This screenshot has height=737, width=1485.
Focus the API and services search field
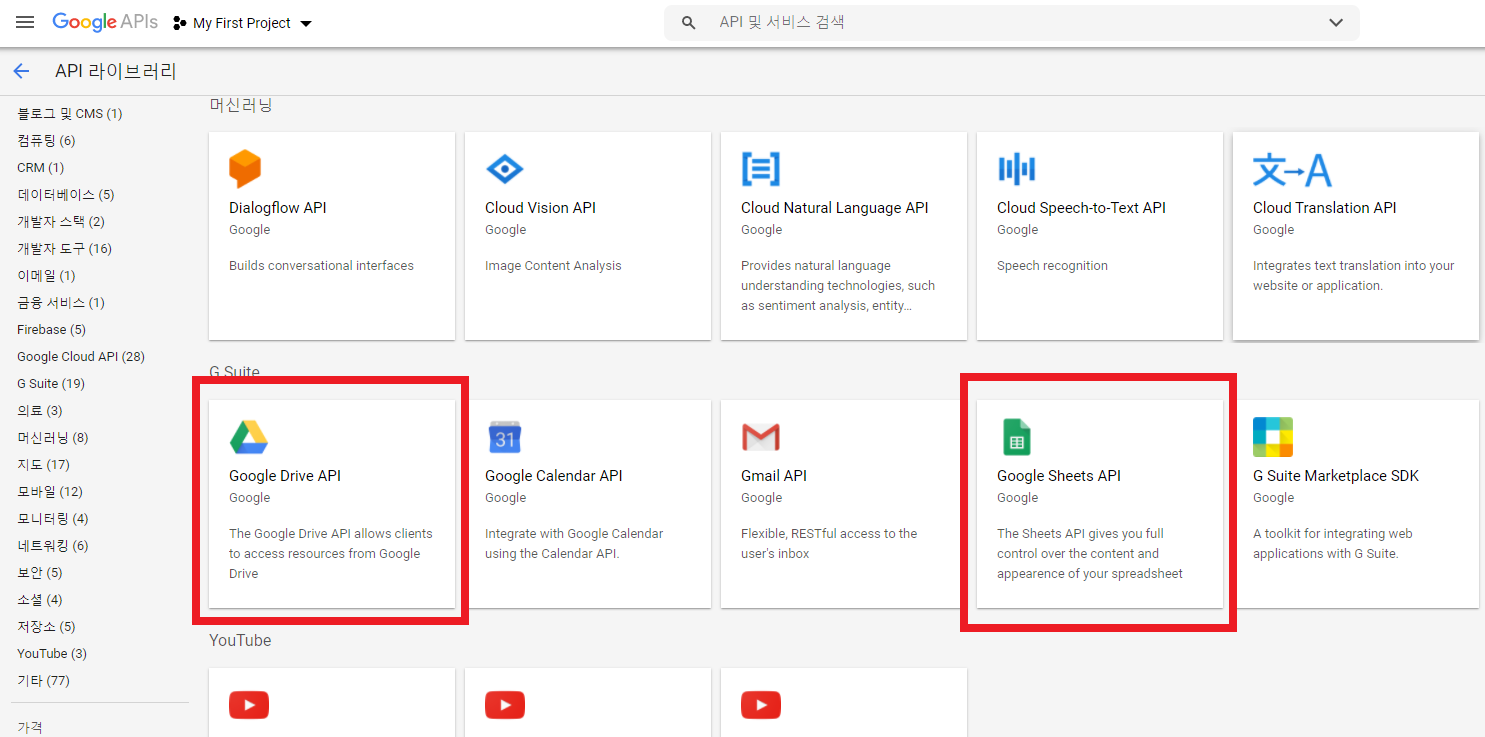click(1011, 22)
